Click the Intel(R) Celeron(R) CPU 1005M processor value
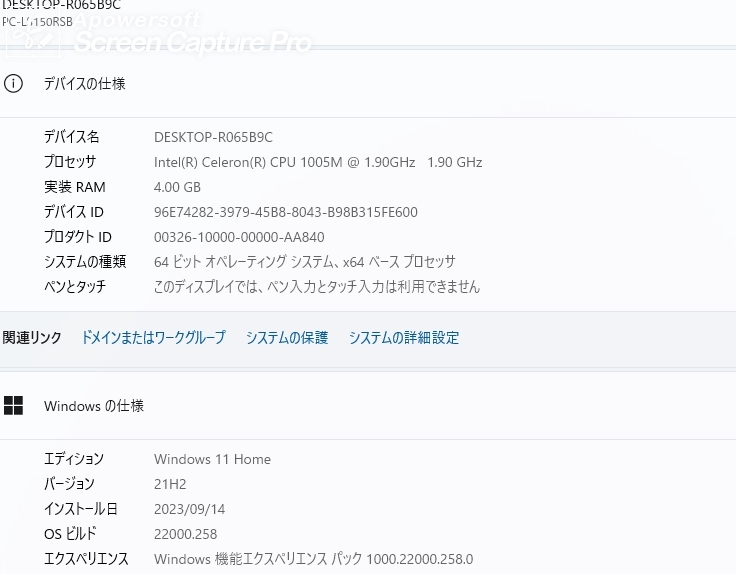736x574 pixels. (x=318, y=162)
